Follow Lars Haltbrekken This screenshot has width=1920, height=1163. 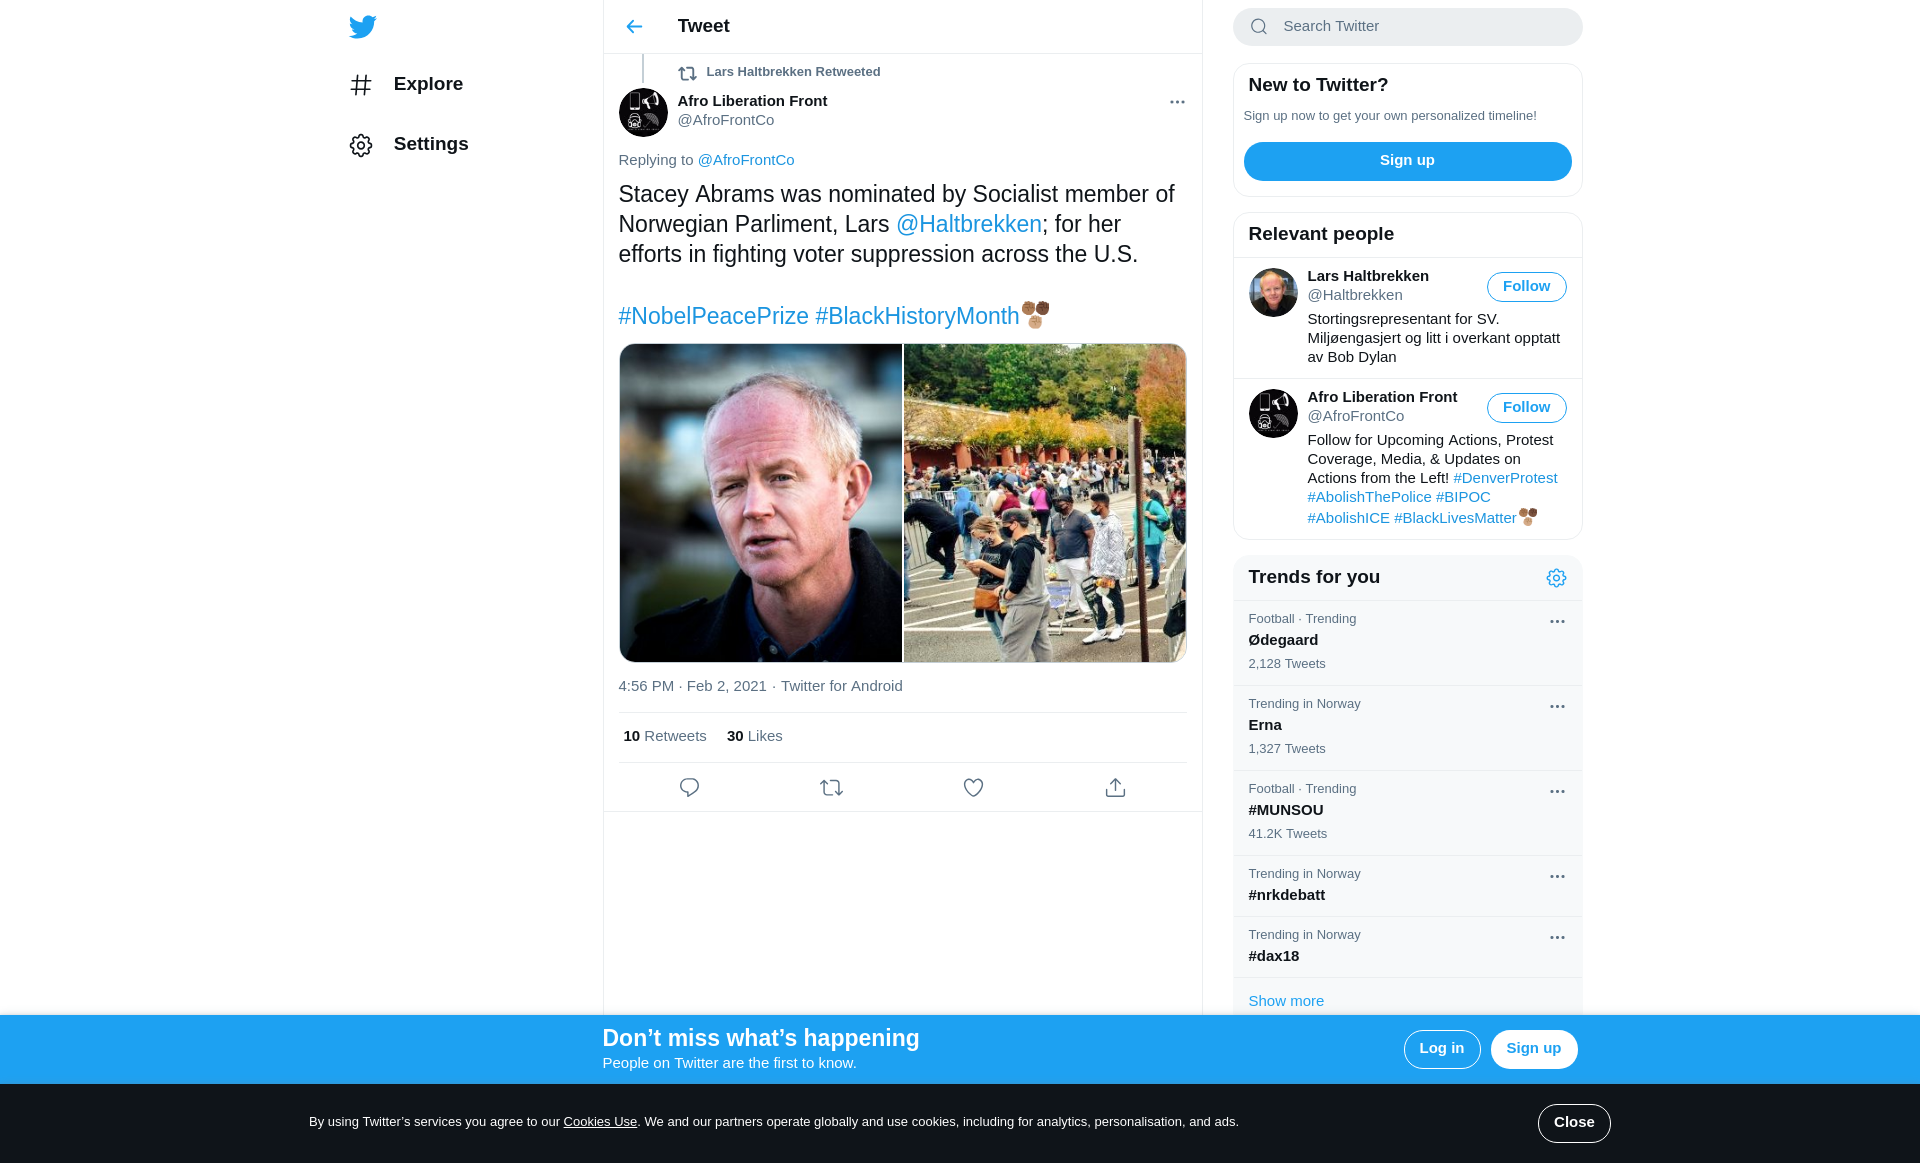[1526, 287]
